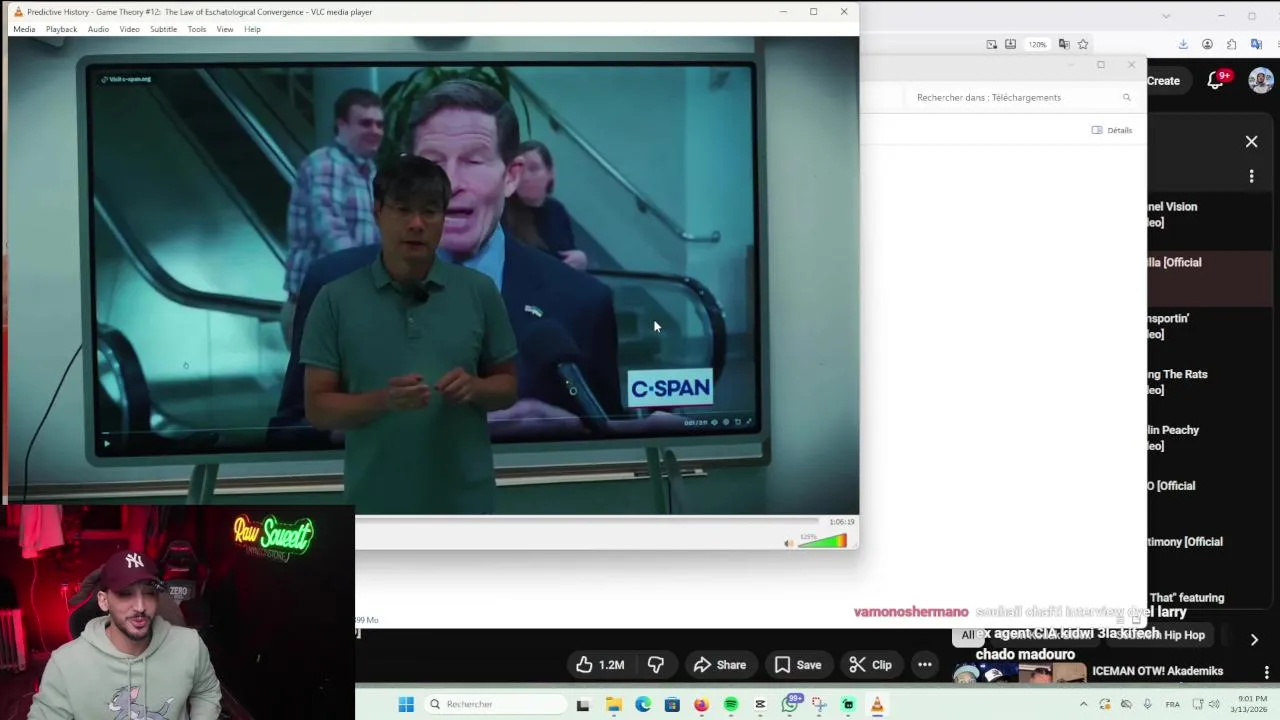The image size is (1280, 720).
Task: Select the 'Hip Hop' filter chip
Action: pos(1160,635)
